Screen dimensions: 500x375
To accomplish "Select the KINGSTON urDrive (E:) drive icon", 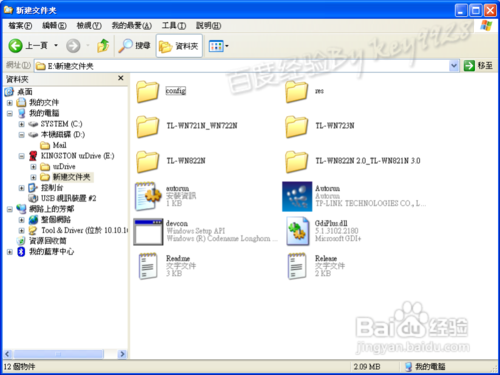I will 33,156.
